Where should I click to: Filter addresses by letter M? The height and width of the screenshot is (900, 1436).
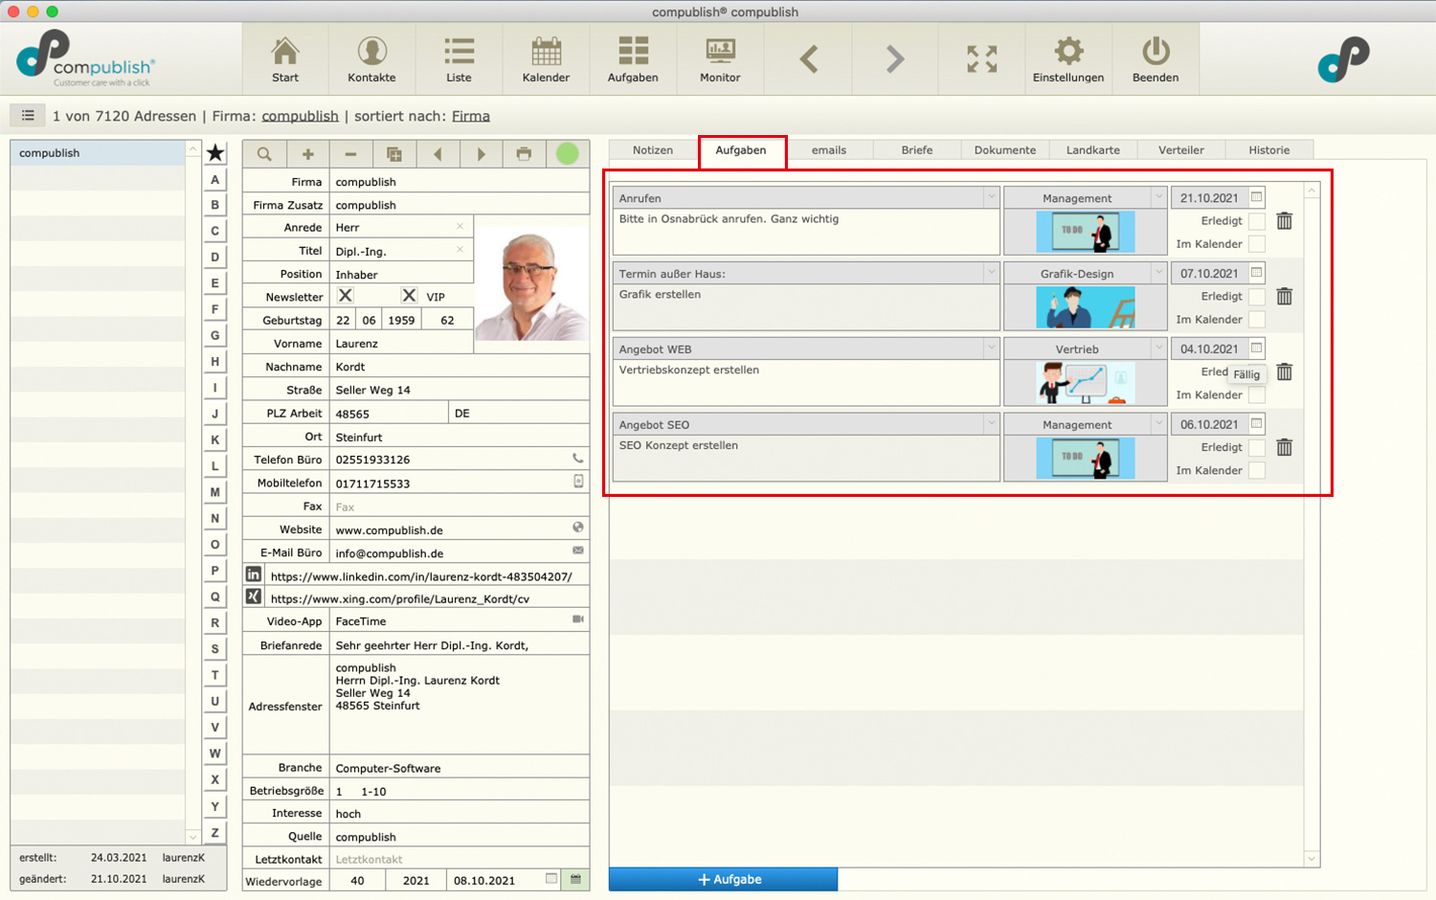pyautogui.click(x=215, y=492)
